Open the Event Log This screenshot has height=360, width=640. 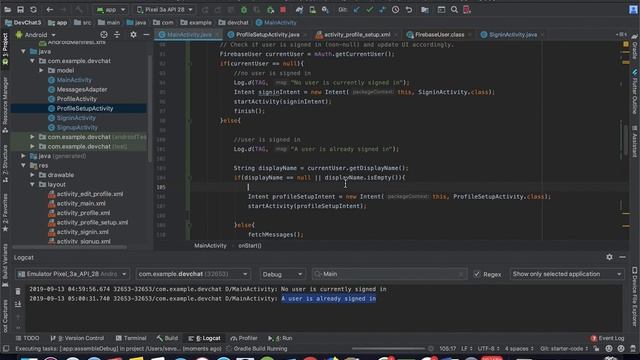(607, 338)
